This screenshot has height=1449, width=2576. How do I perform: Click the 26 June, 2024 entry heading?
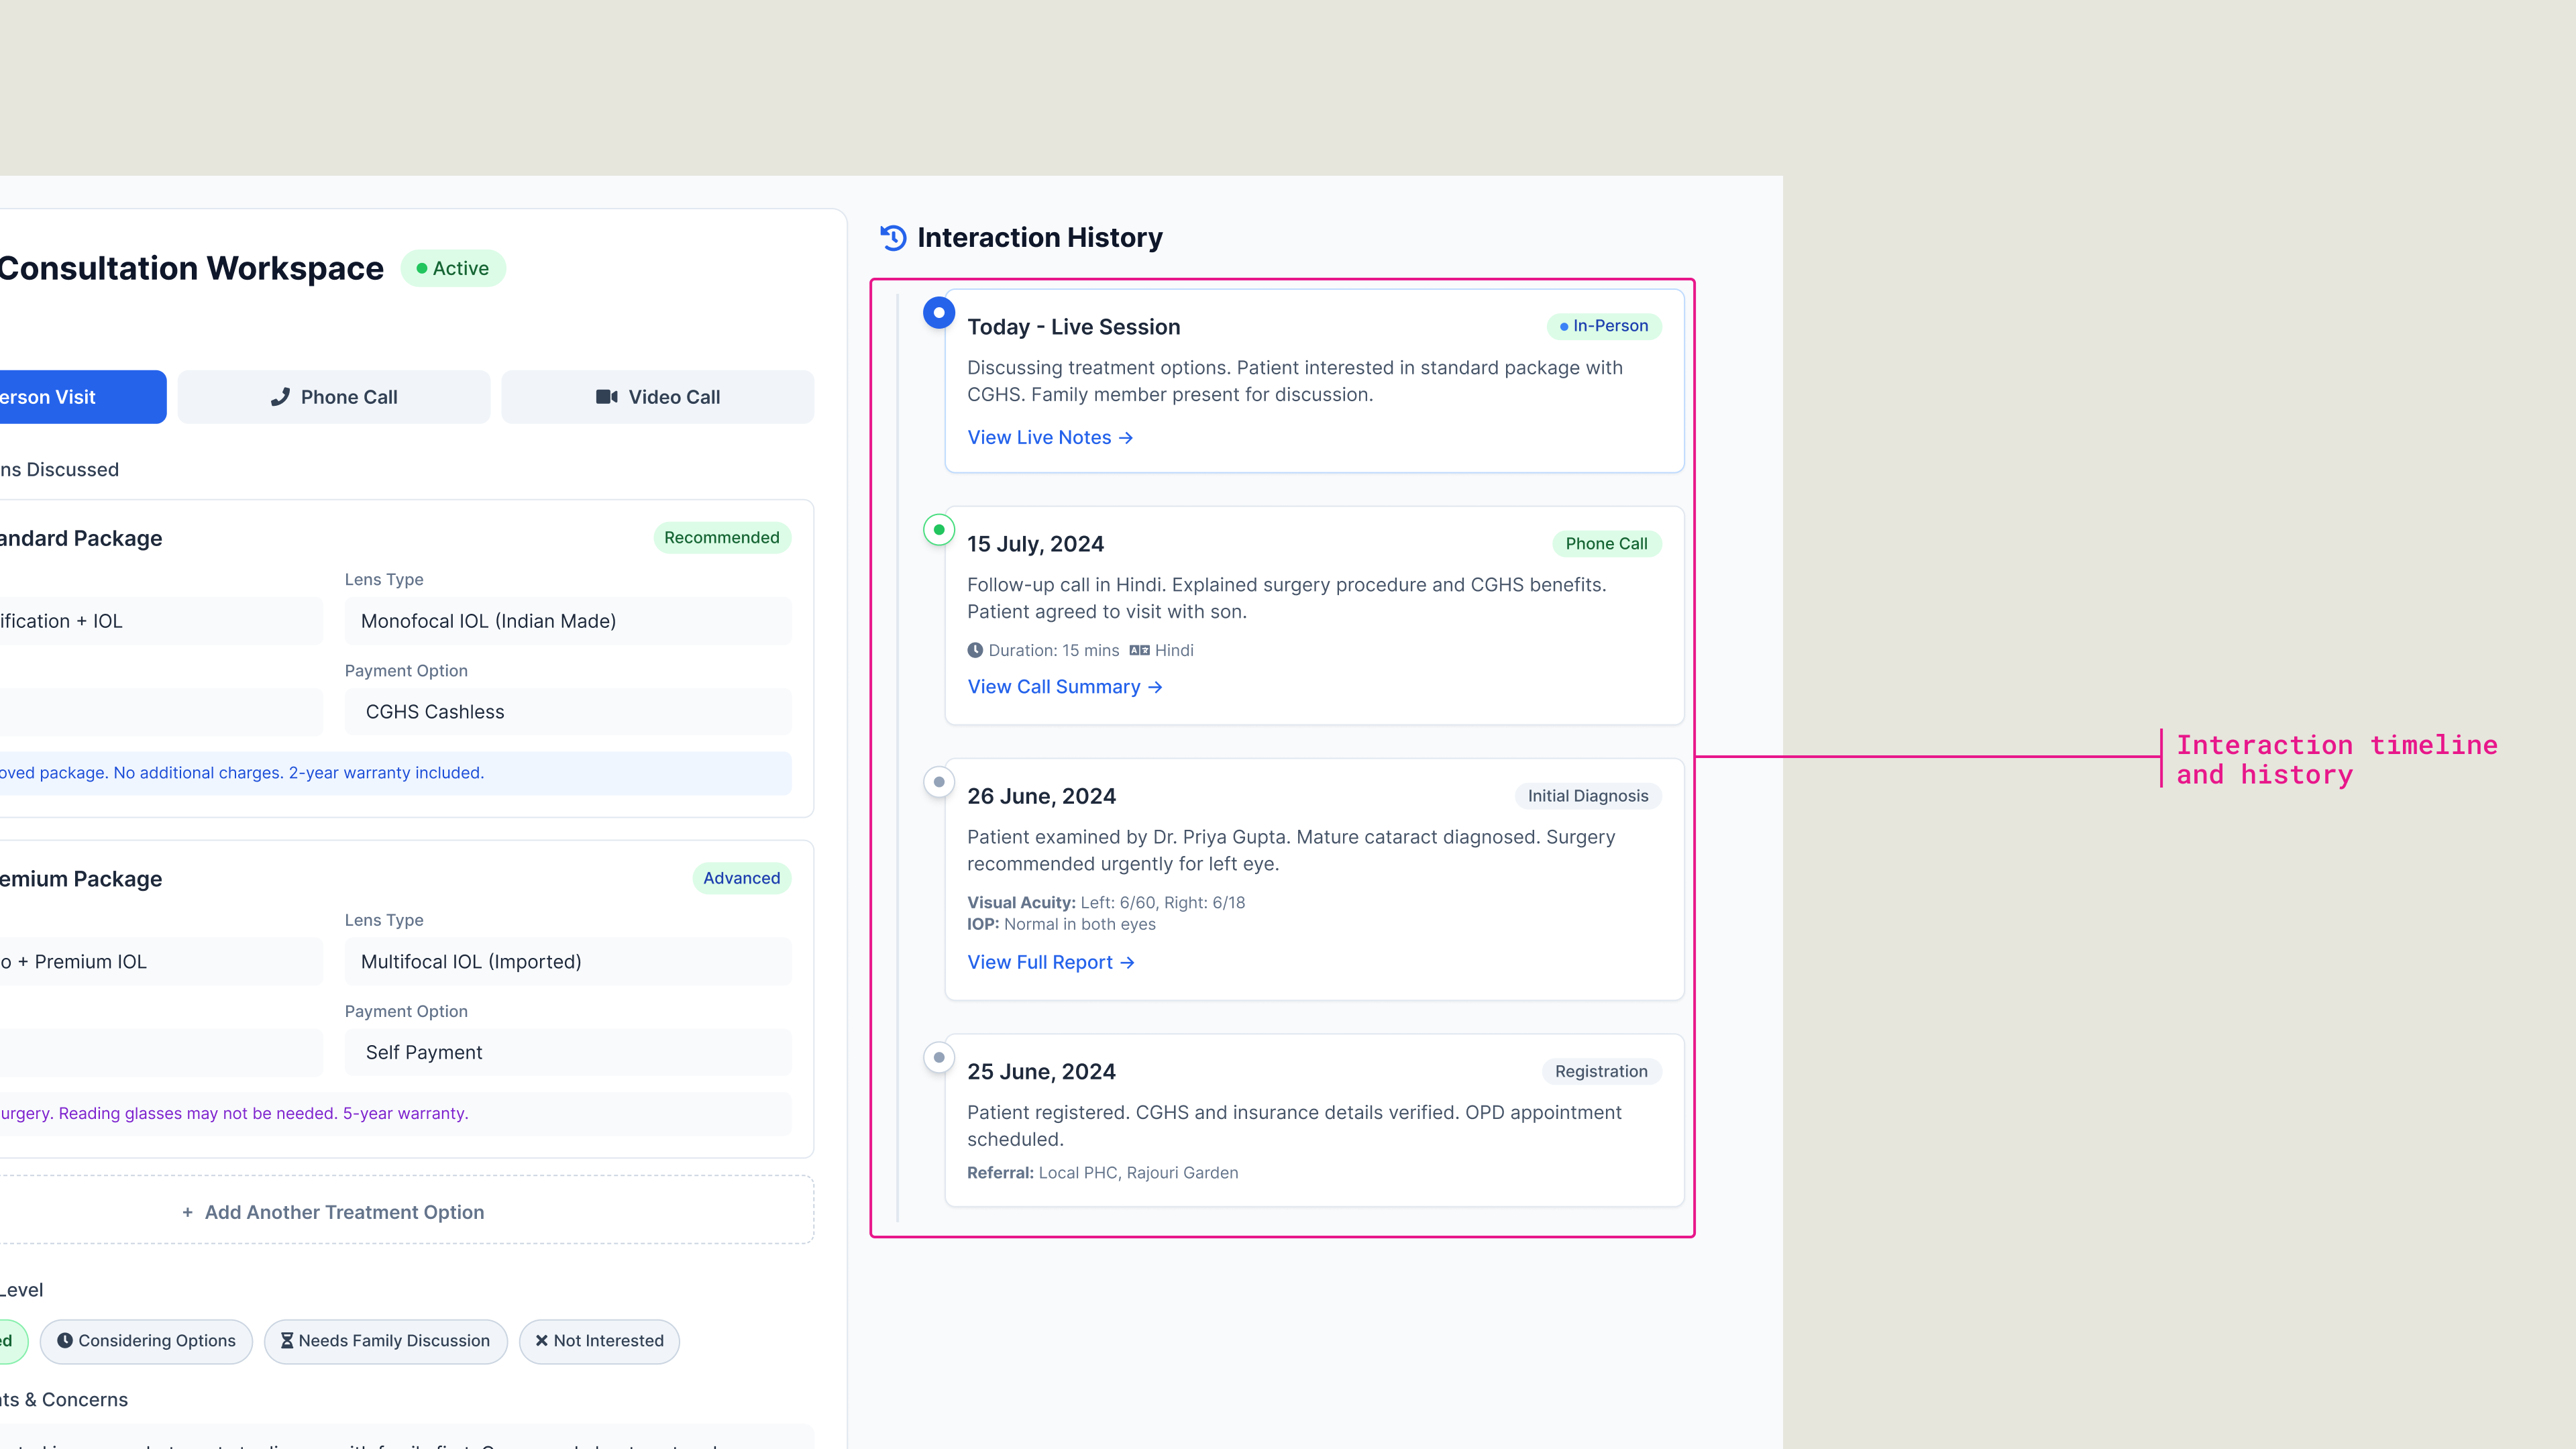tap(1041, 796)
